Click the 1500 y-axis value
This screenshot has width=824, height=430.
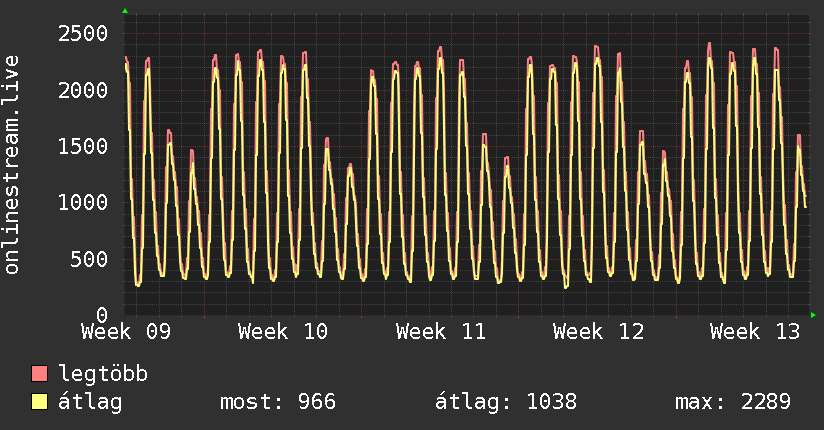coord(83,147)
